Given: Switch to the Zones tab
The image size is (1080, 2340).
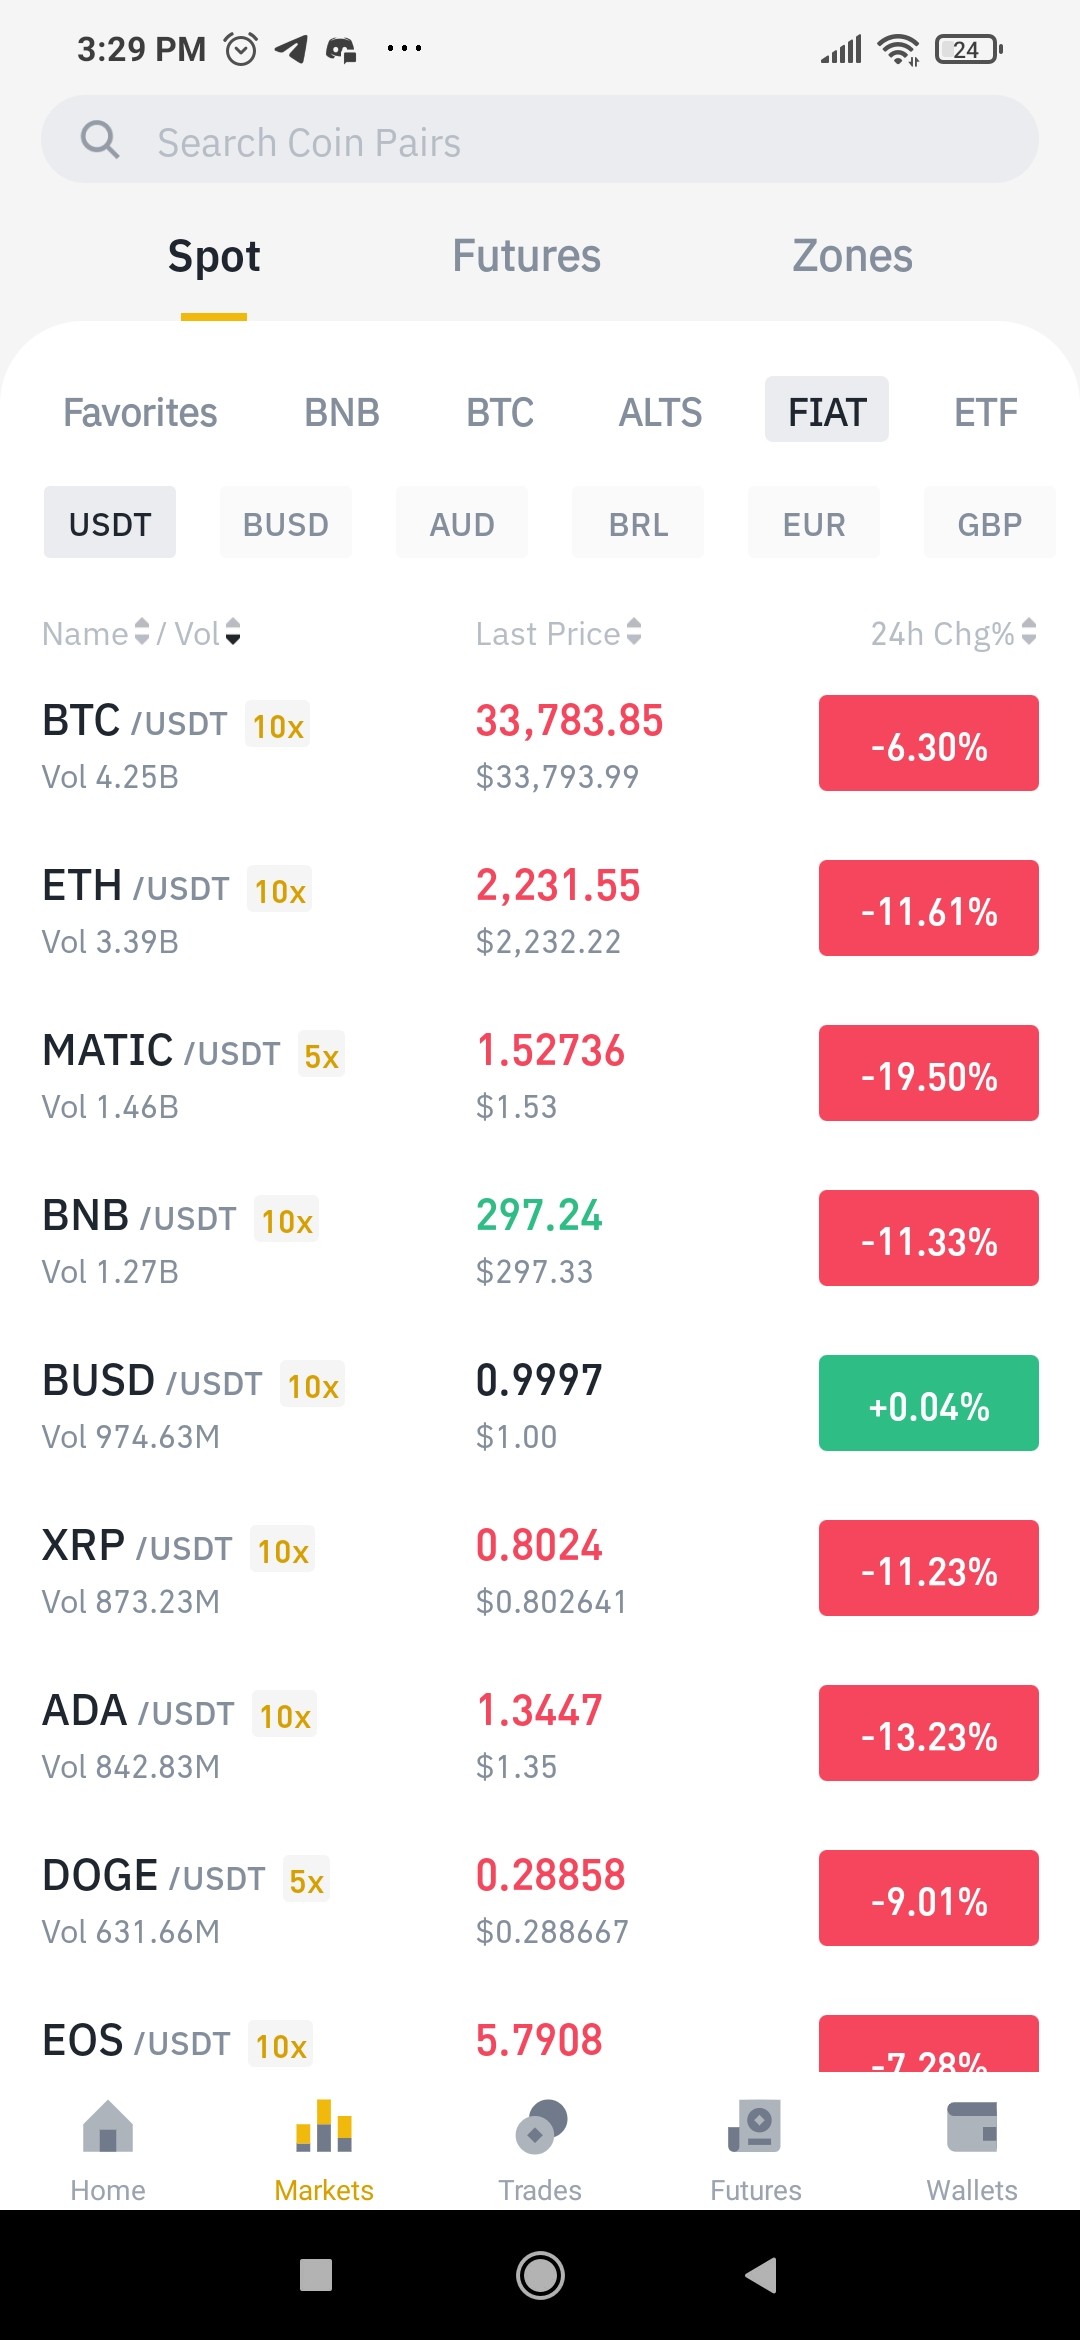Looking at the screenshot, I should [x=853, y=256].
